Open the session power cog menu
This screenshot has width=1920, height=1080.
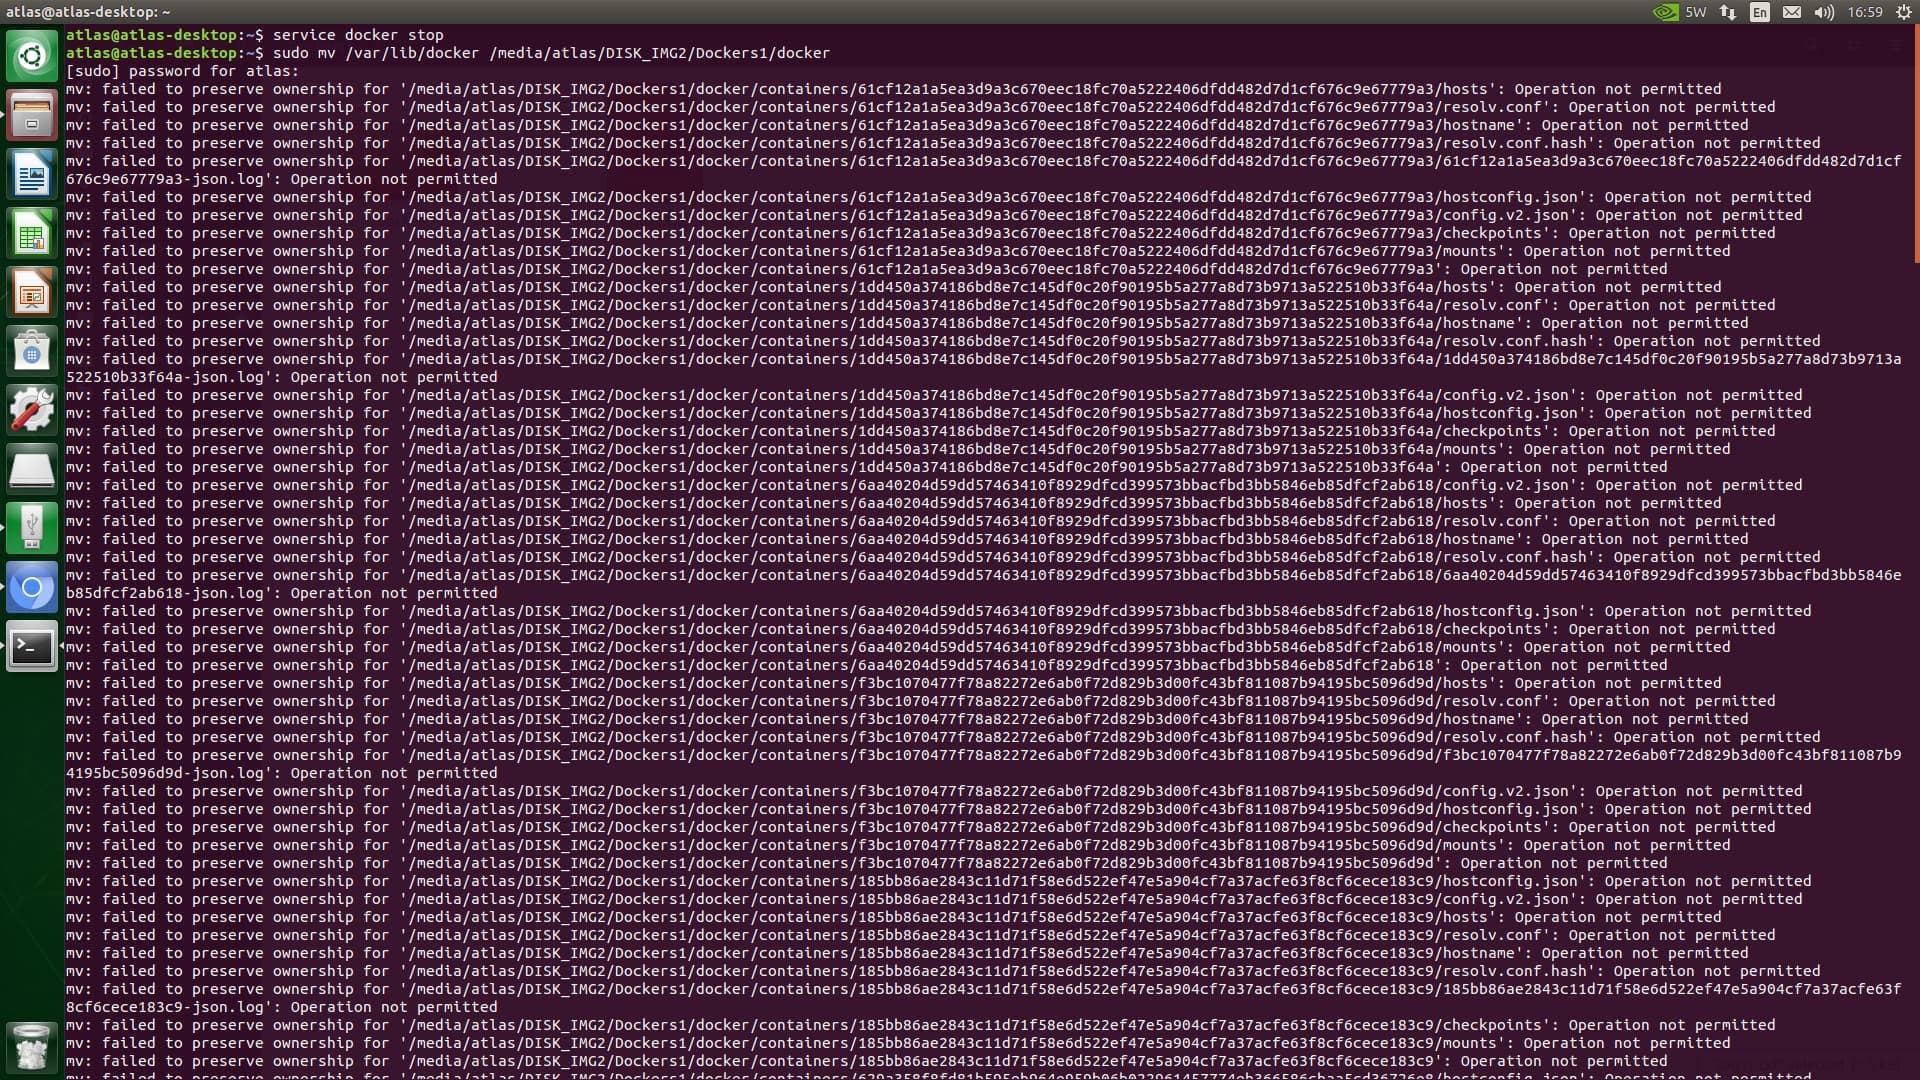pyautogui.click(x=1904, y=12)
